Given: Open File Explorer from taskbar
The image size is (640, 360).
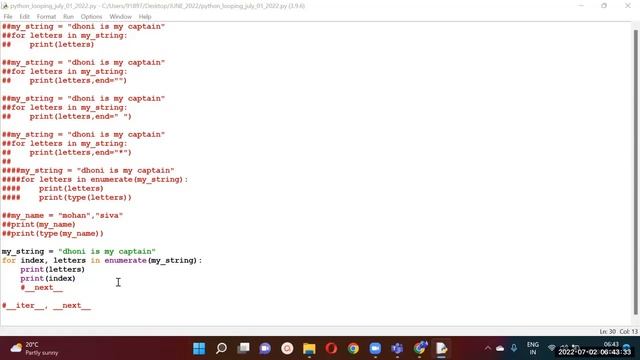Looking at the screenshot, I should 309,349.
